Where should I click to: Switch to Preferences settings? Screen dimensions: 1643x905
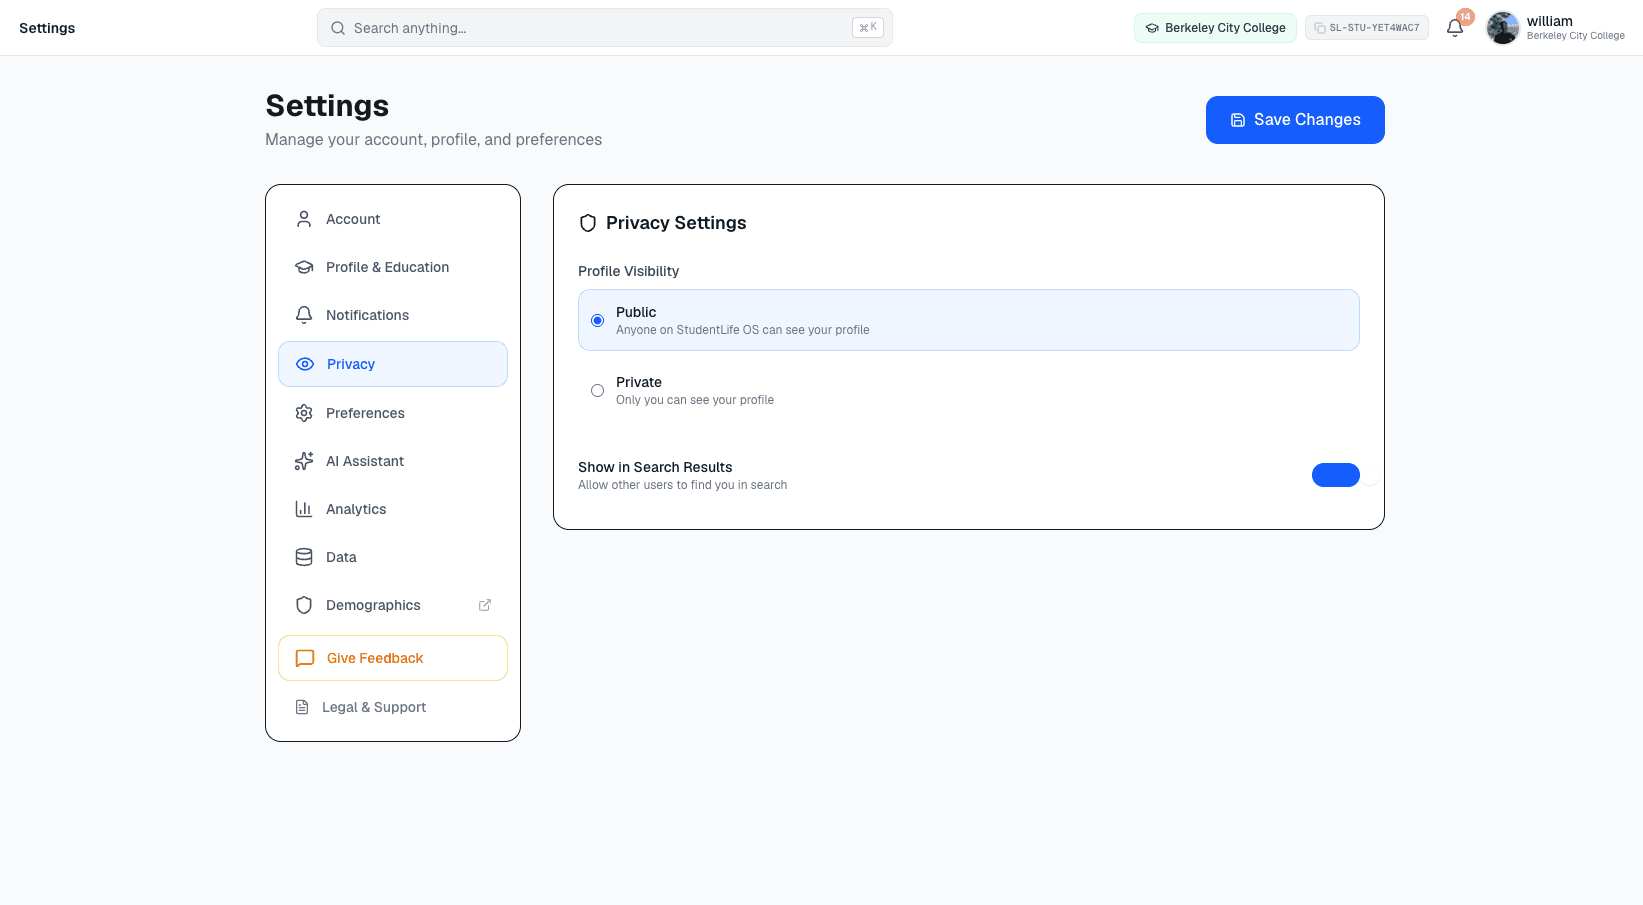tap(393, 413)
